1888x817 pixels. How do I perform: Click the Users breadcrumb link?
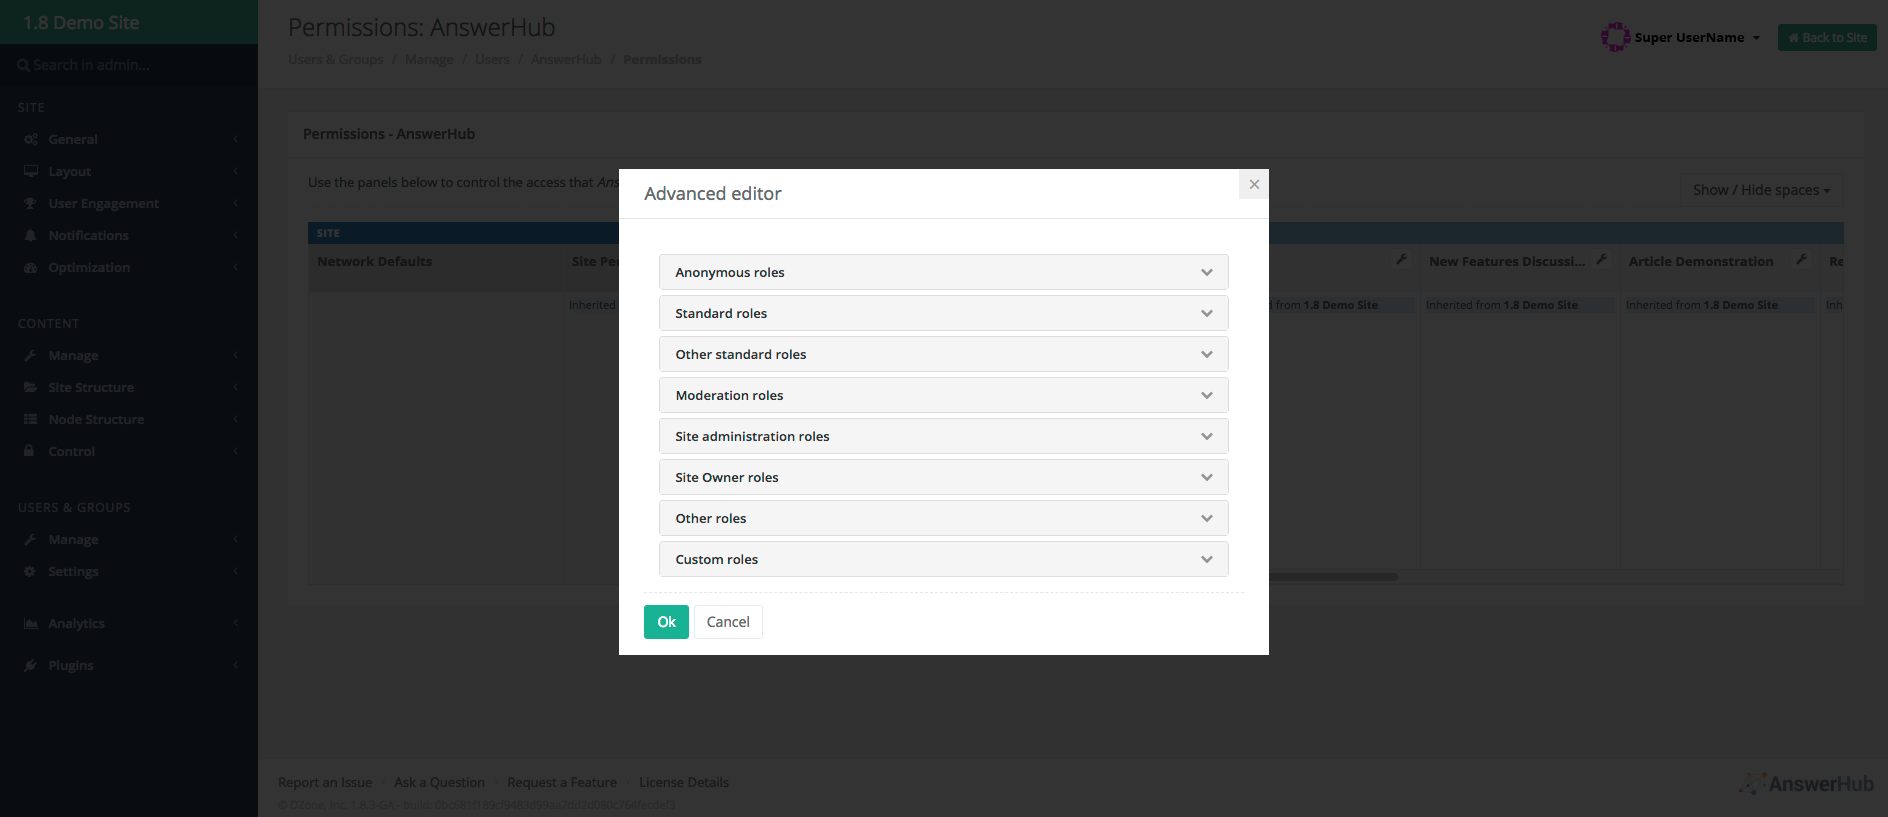492,59
